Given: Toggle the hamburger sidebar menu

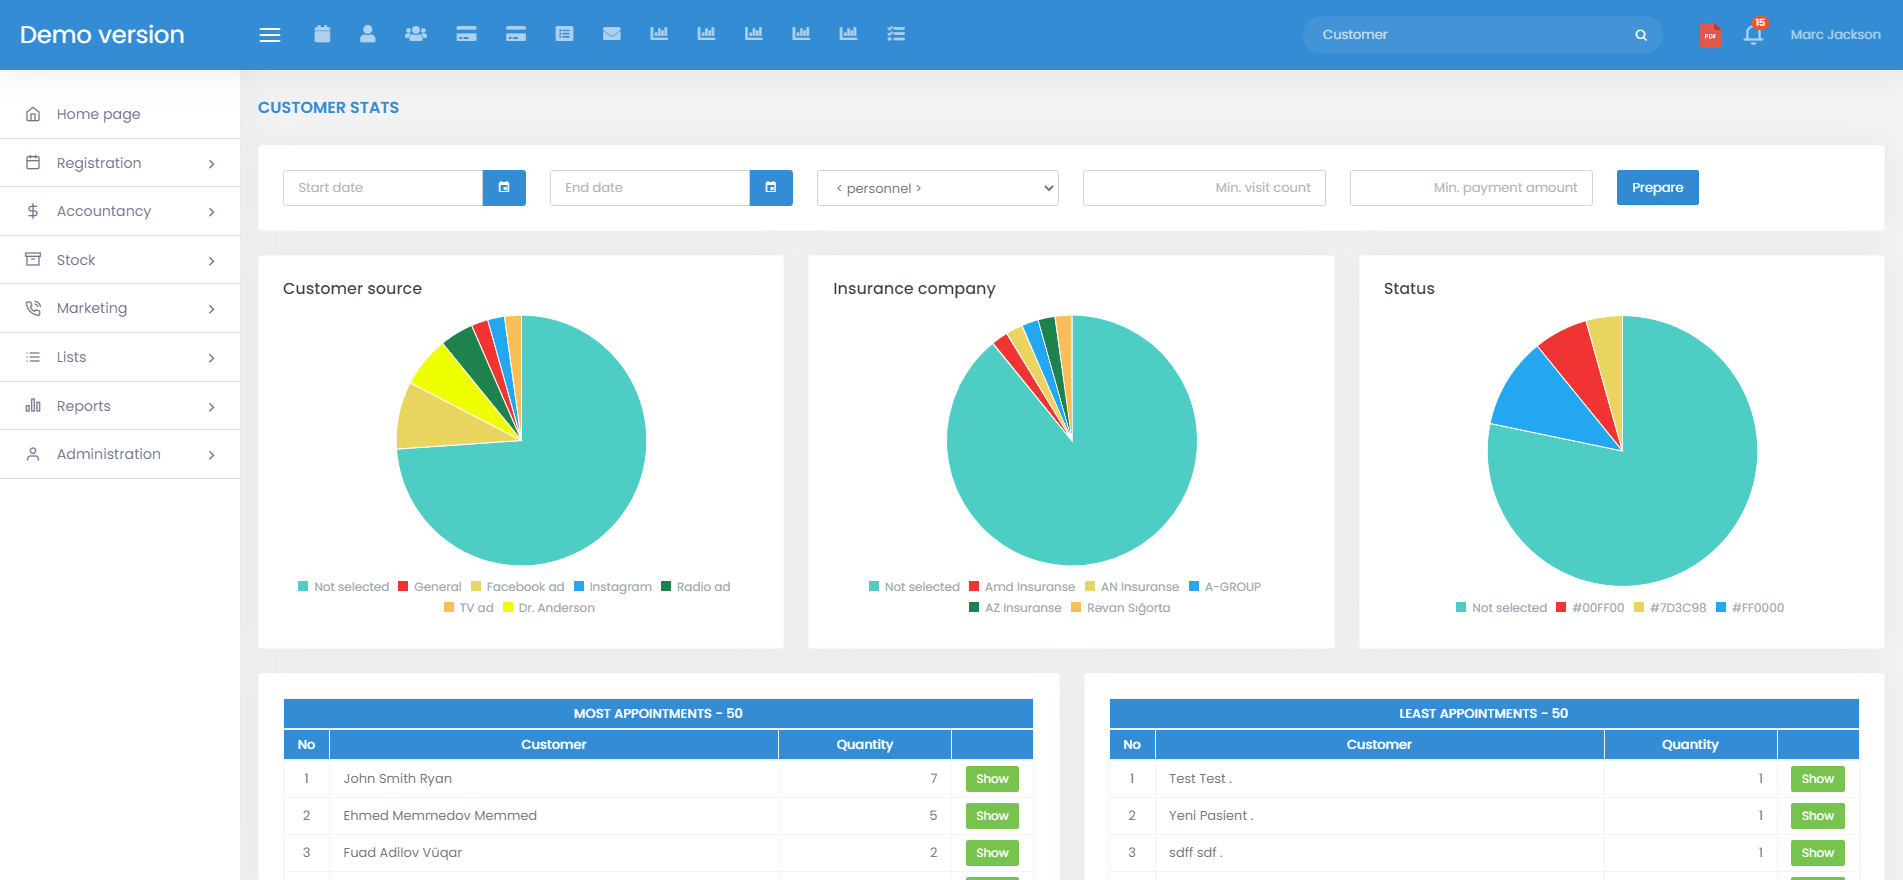Looking at the screenshot, I should point(270,35).
